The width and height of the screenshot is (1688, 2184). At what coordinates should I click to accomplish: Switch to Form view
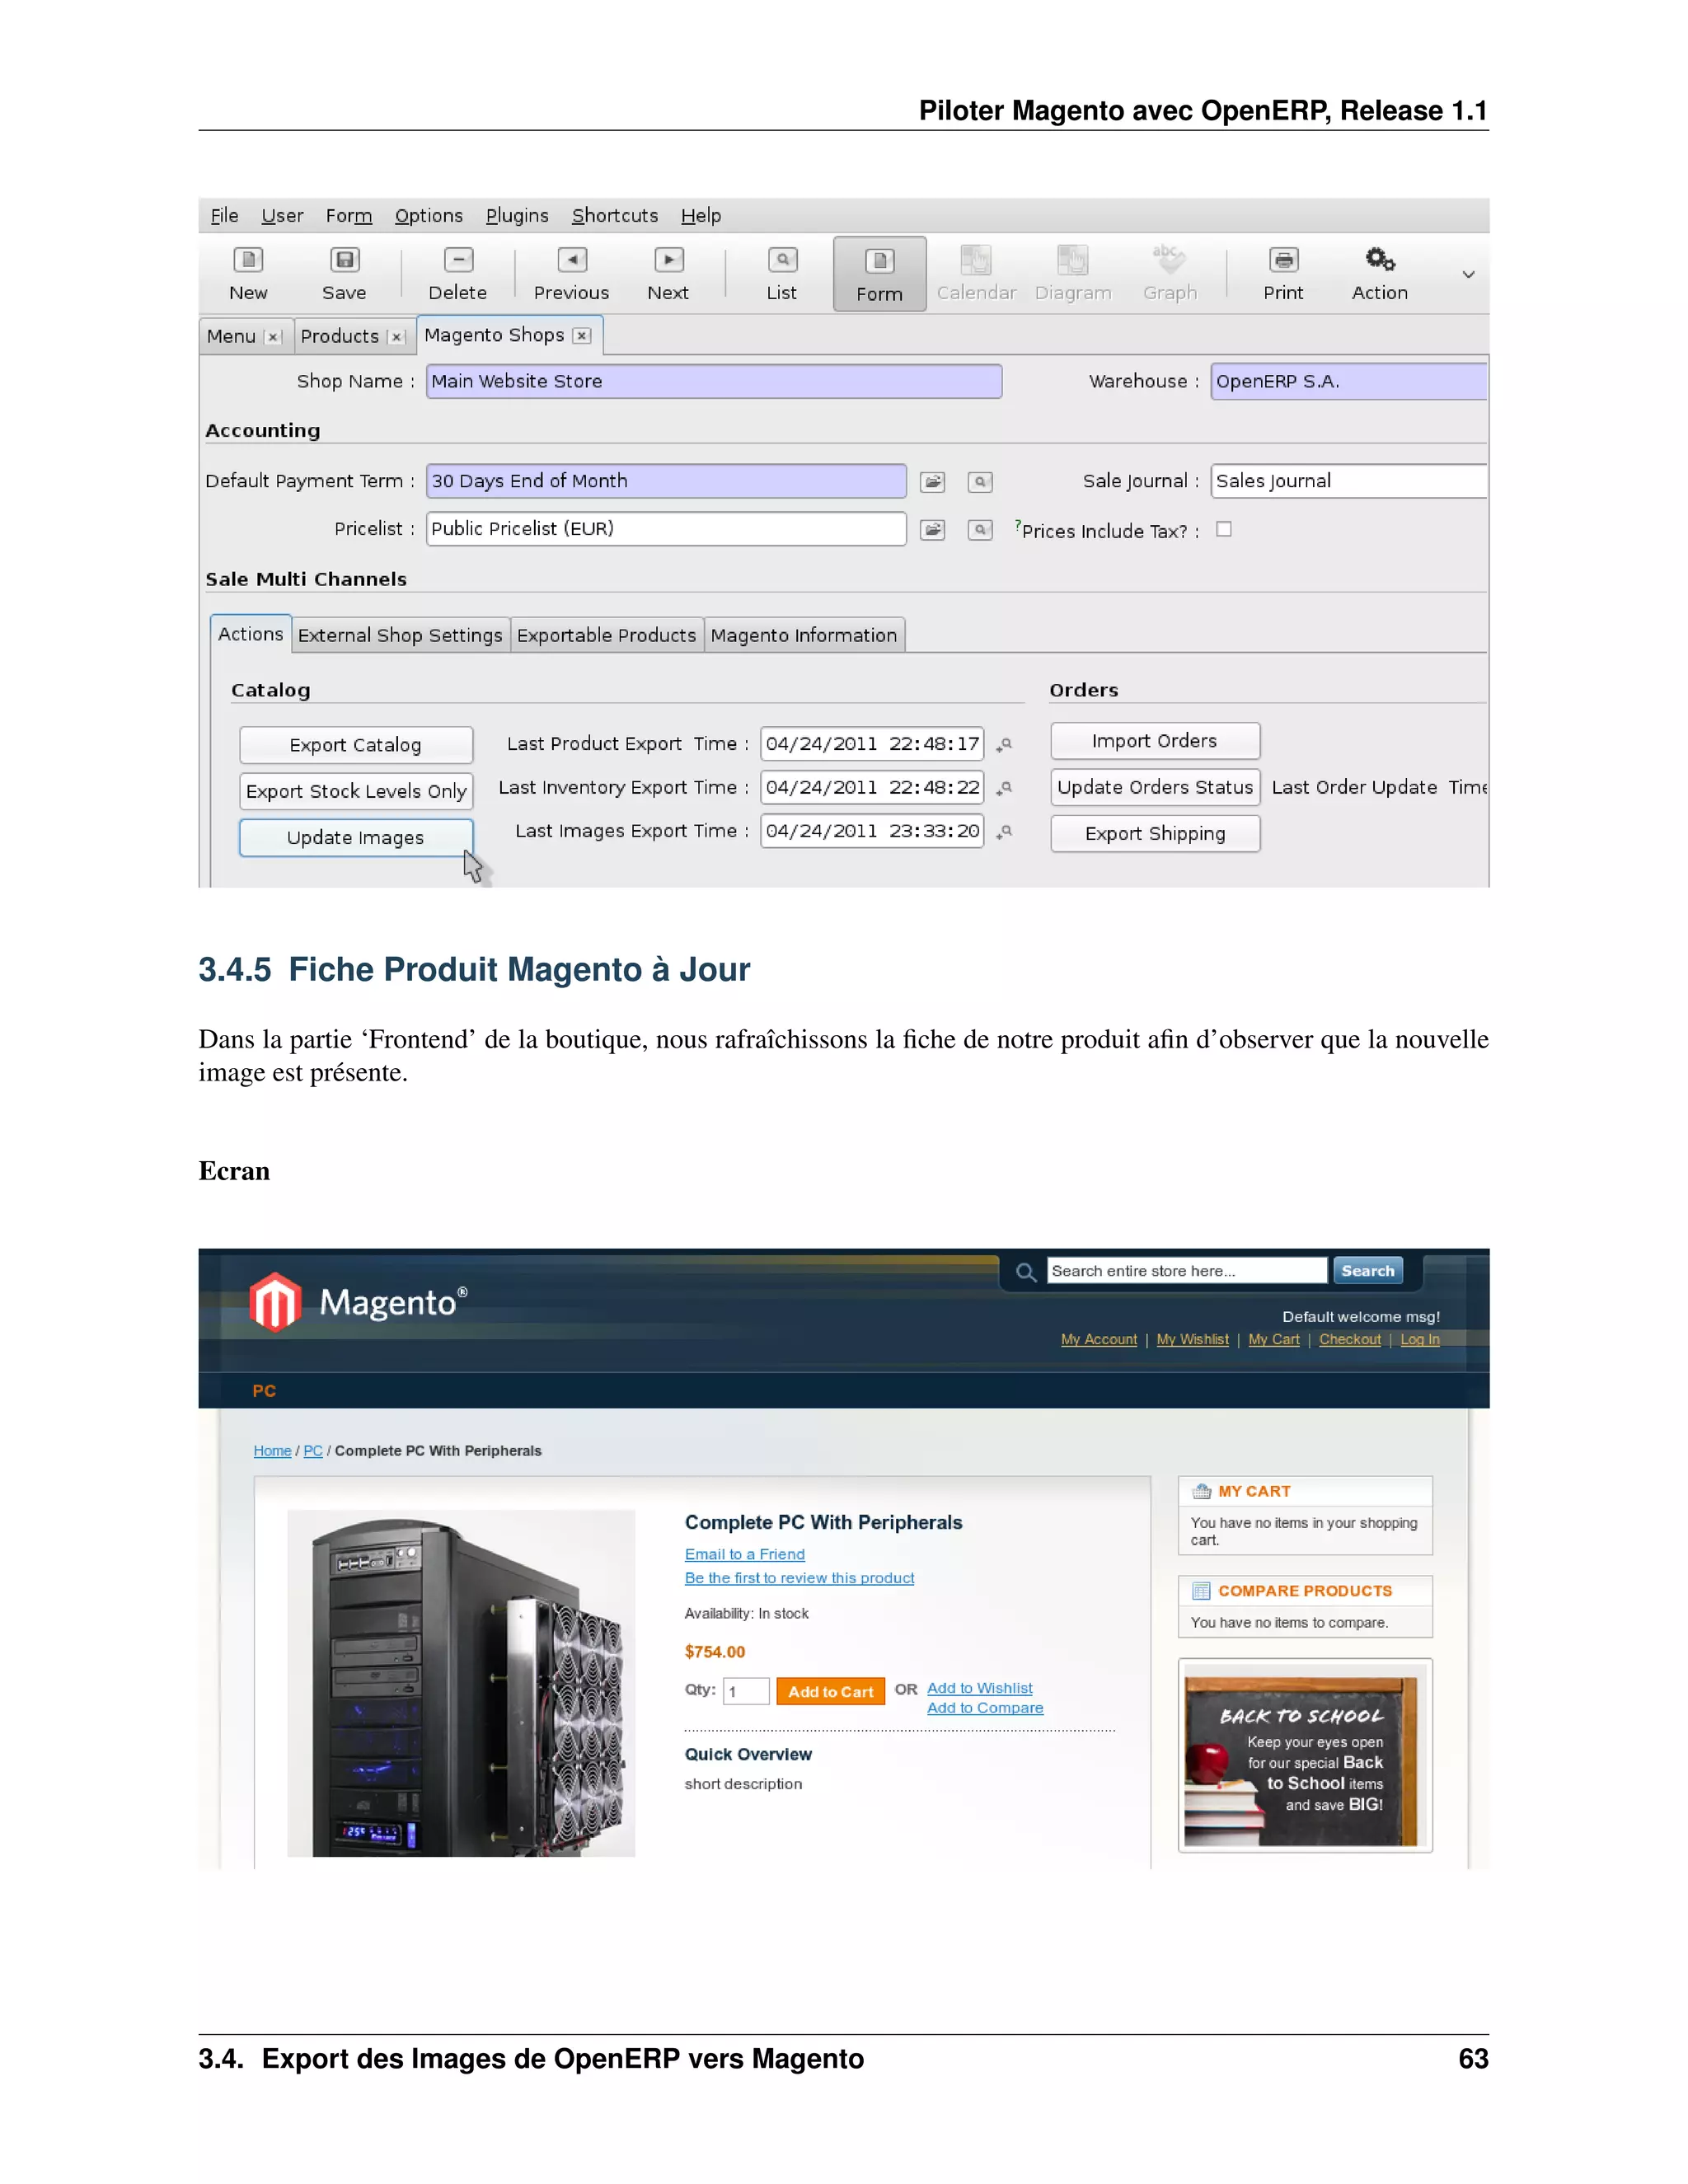[879, 274]
